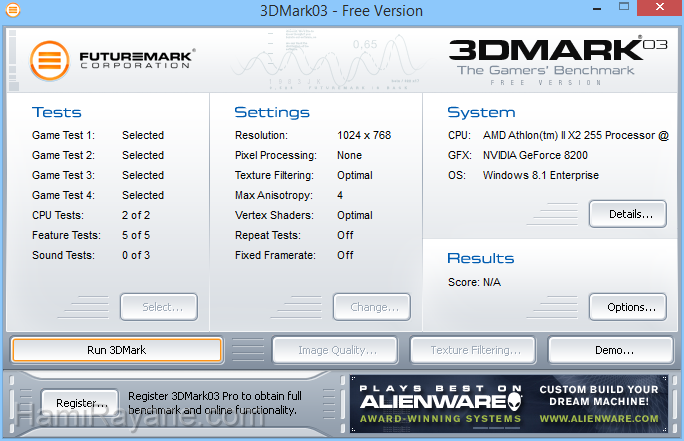This screenshot has width=684, height=441.
Task: Click the Repeat Tests value Off
Action: pos(345,235)
